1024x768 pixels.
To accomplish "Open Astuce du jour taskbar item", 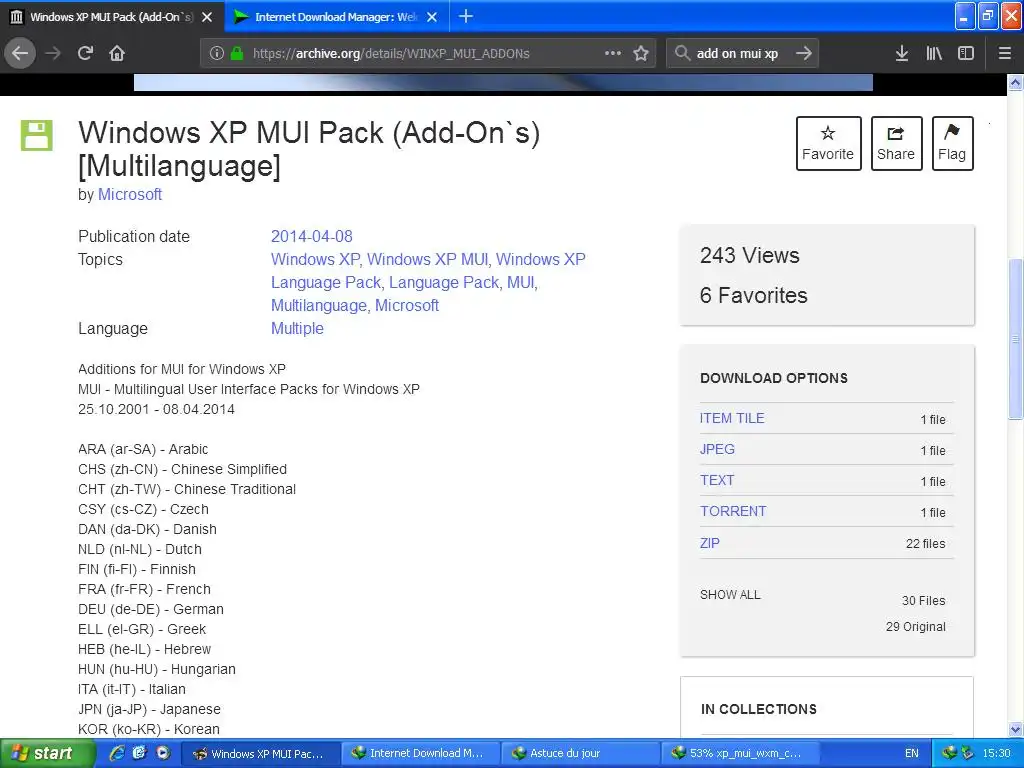I will point(580,754).
